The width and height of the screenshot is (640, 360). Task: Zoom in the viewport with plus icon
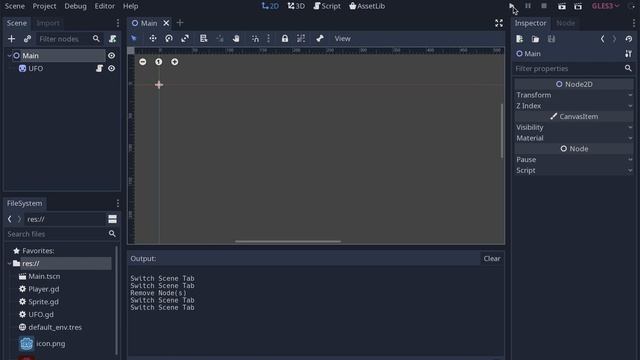(x=174, y=62)
